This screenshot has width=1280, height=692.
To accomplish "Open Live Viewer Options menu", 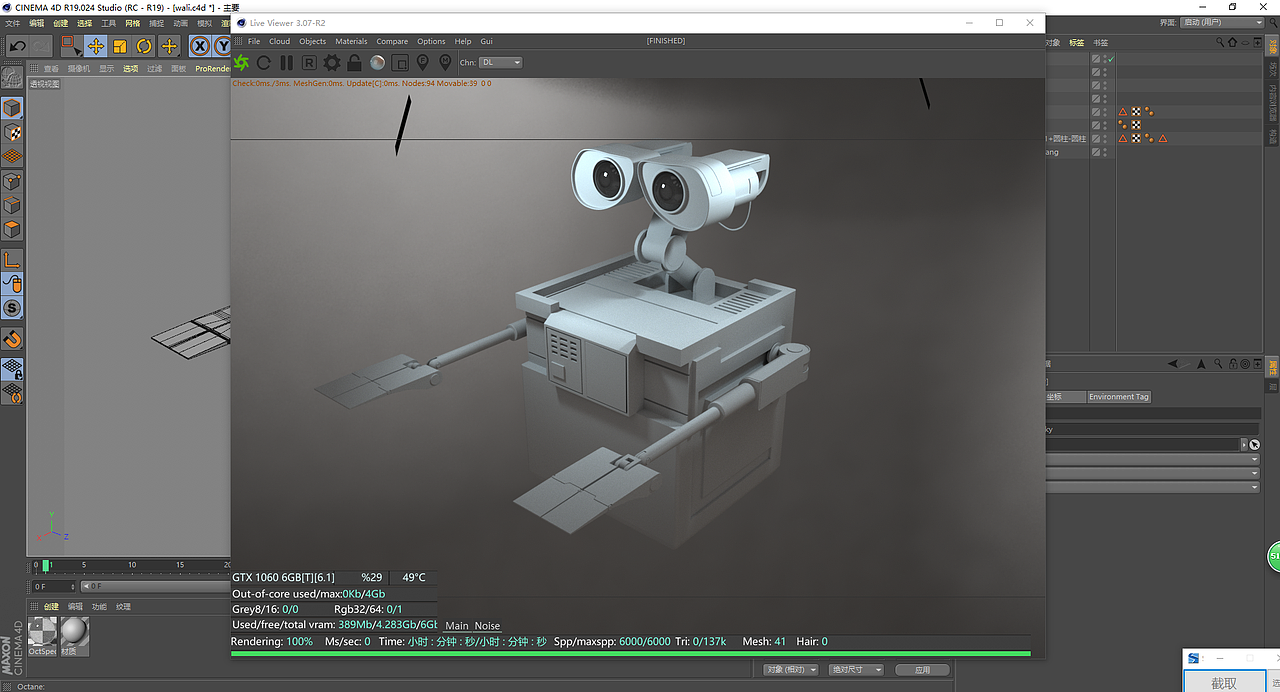I will [431, 41].
